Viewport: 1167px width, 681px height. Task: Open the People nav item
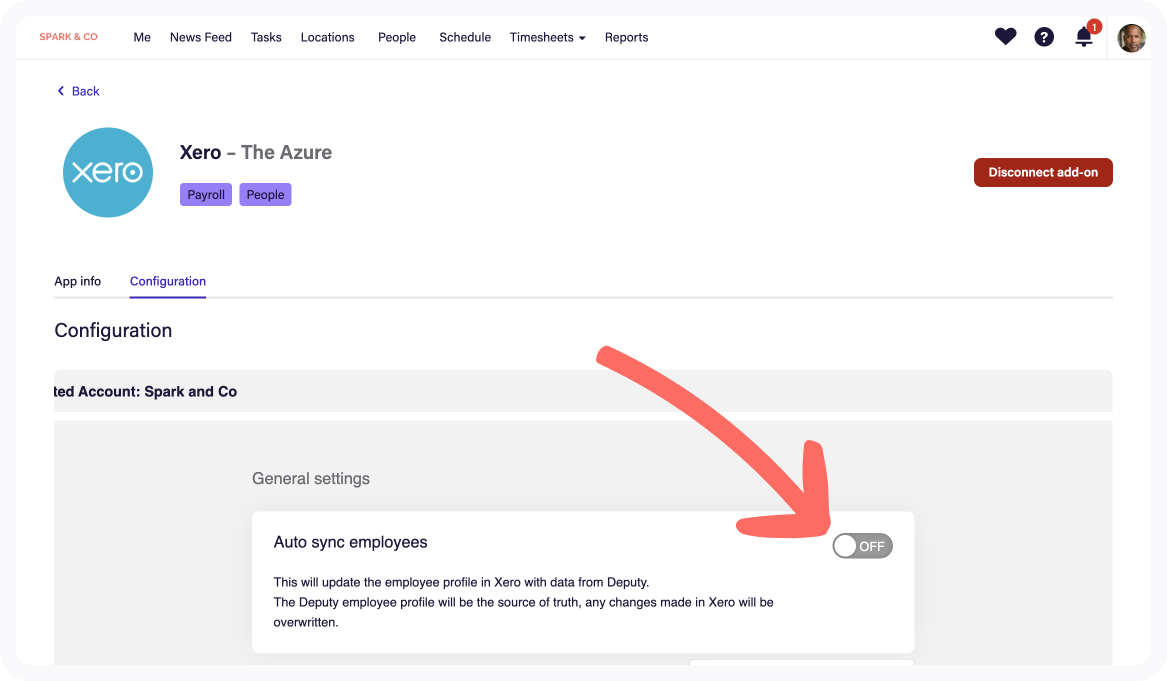click(x=397, y=37)
